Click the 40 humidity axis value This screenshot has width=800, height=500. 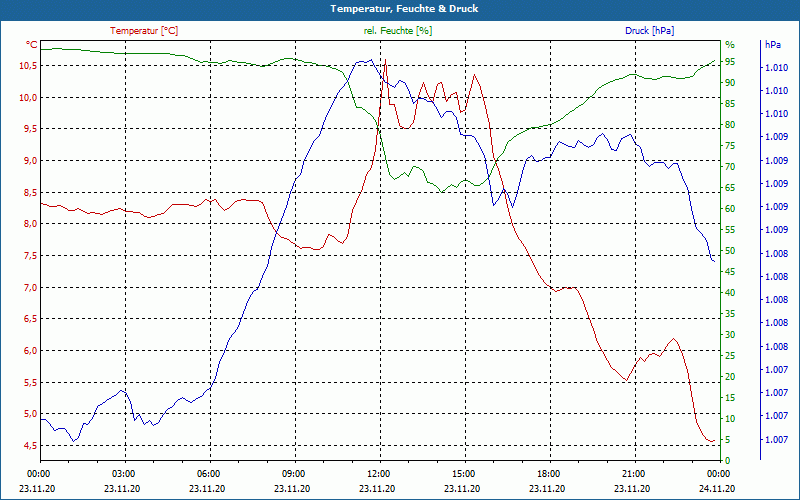pos(730,293)
